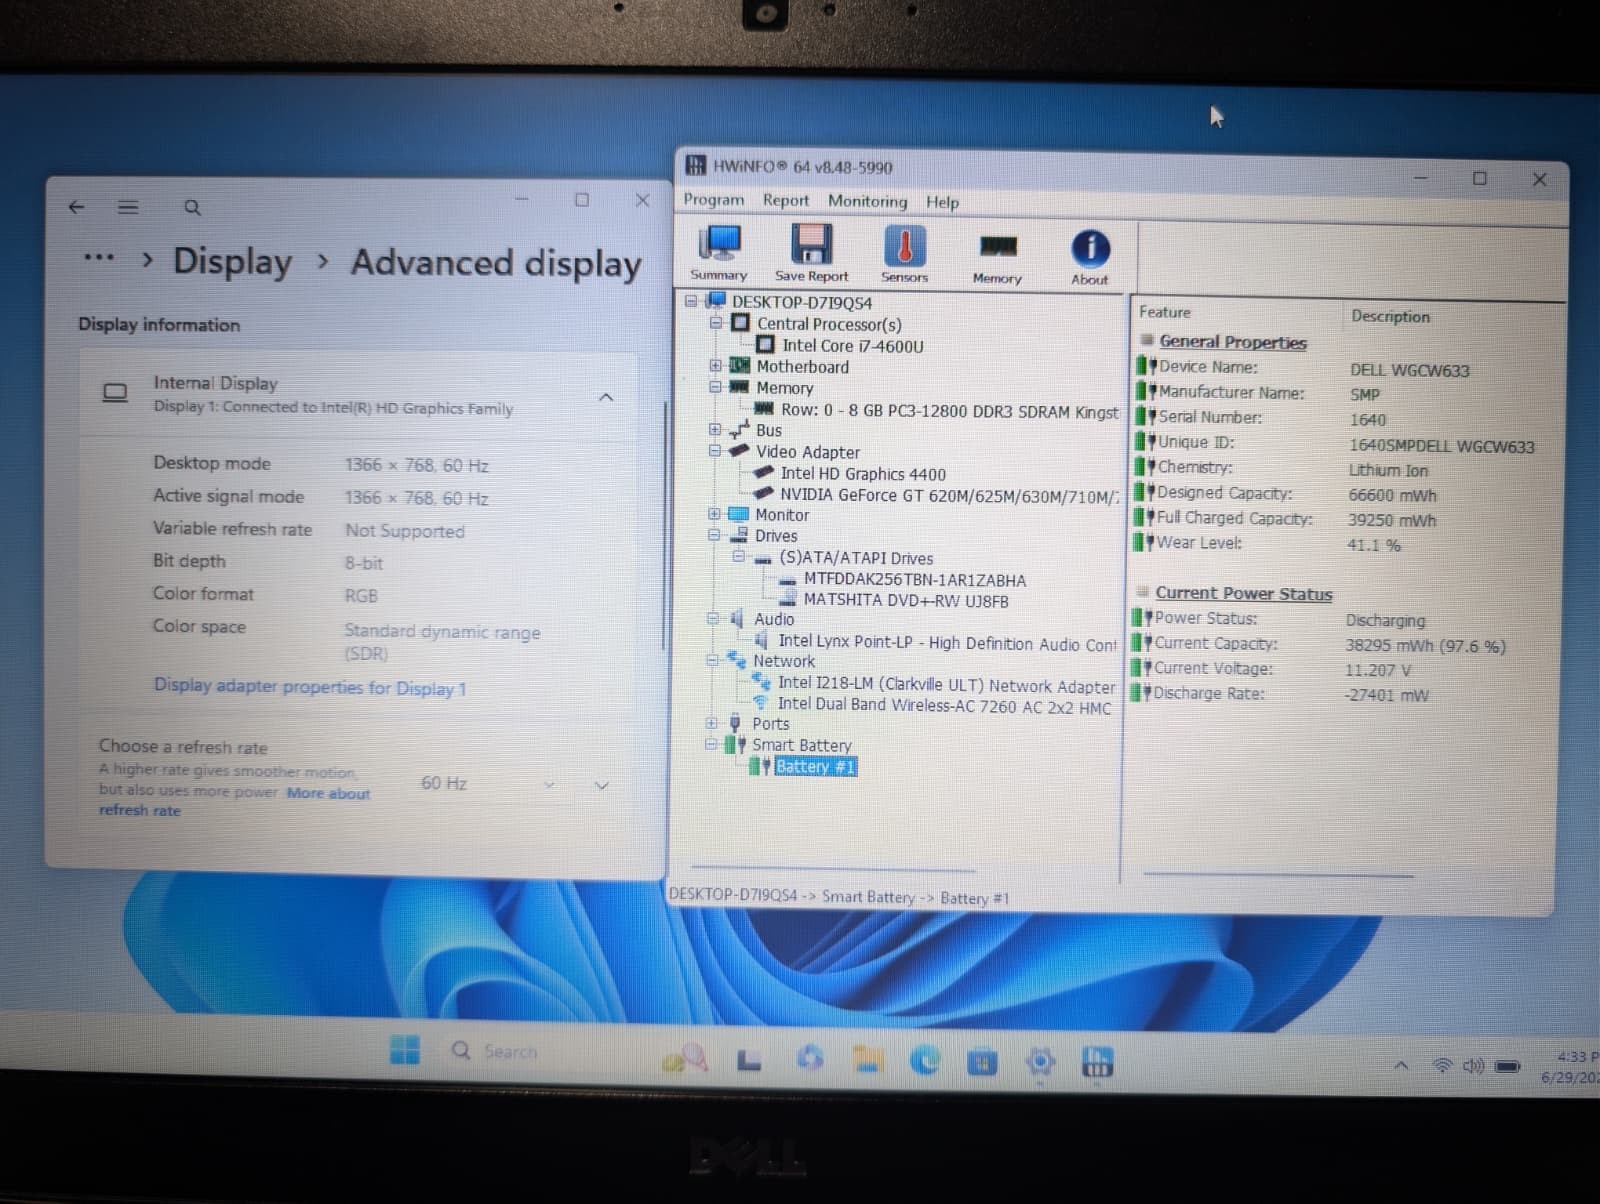The width and height of the screenshot is (1600, 1204).
Task: Open the Settings gear on taskbar
Action: tap(1040, 1062)
